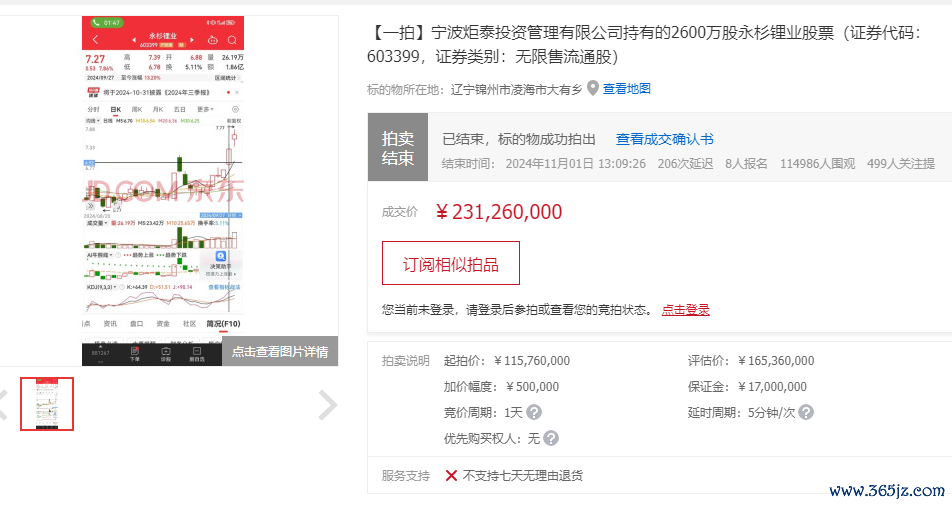The image size is (952, 506).
Task: Click the 订阅相似拍品 button
Action: pyautogui.click(x=450, y=263)
